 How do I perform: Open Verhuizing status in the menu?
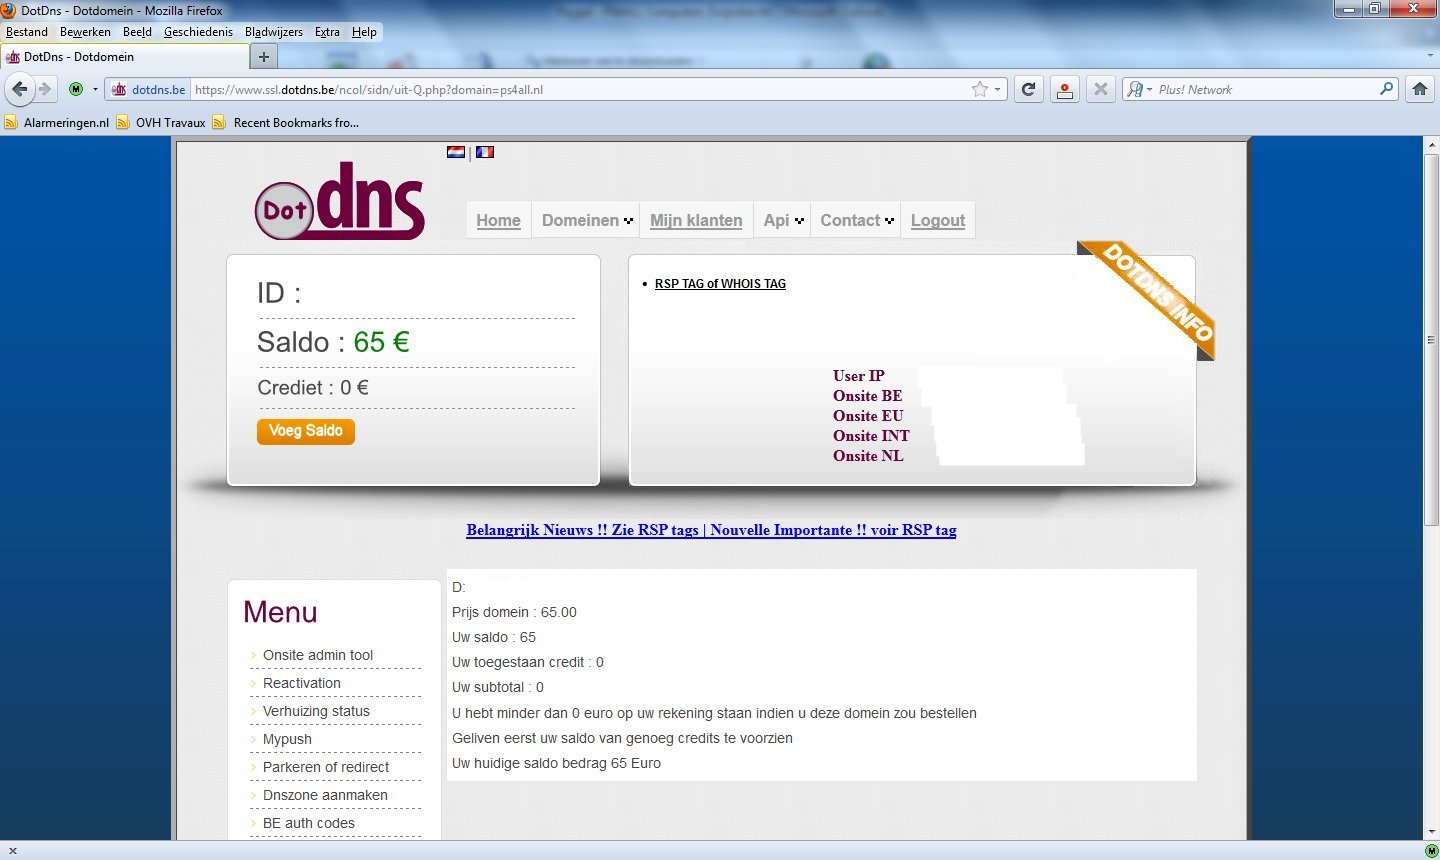pyautogui.click(x=316, y=711)
